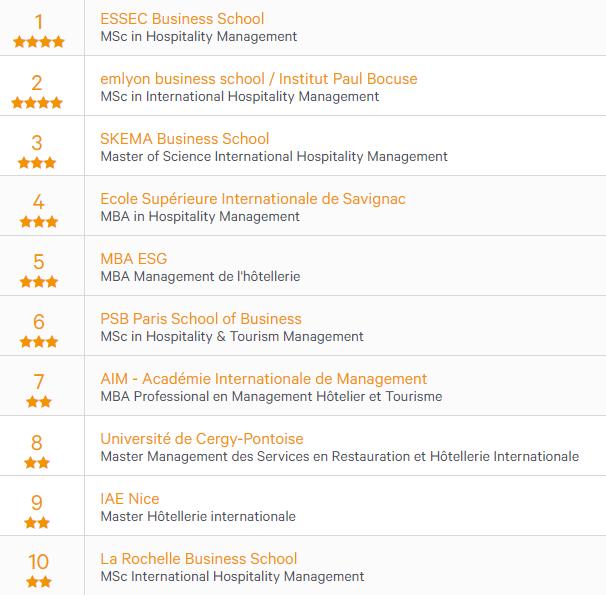Click the four-star rating under rank 2
Viewport: 606px width, 595px height.
point(37,103)
